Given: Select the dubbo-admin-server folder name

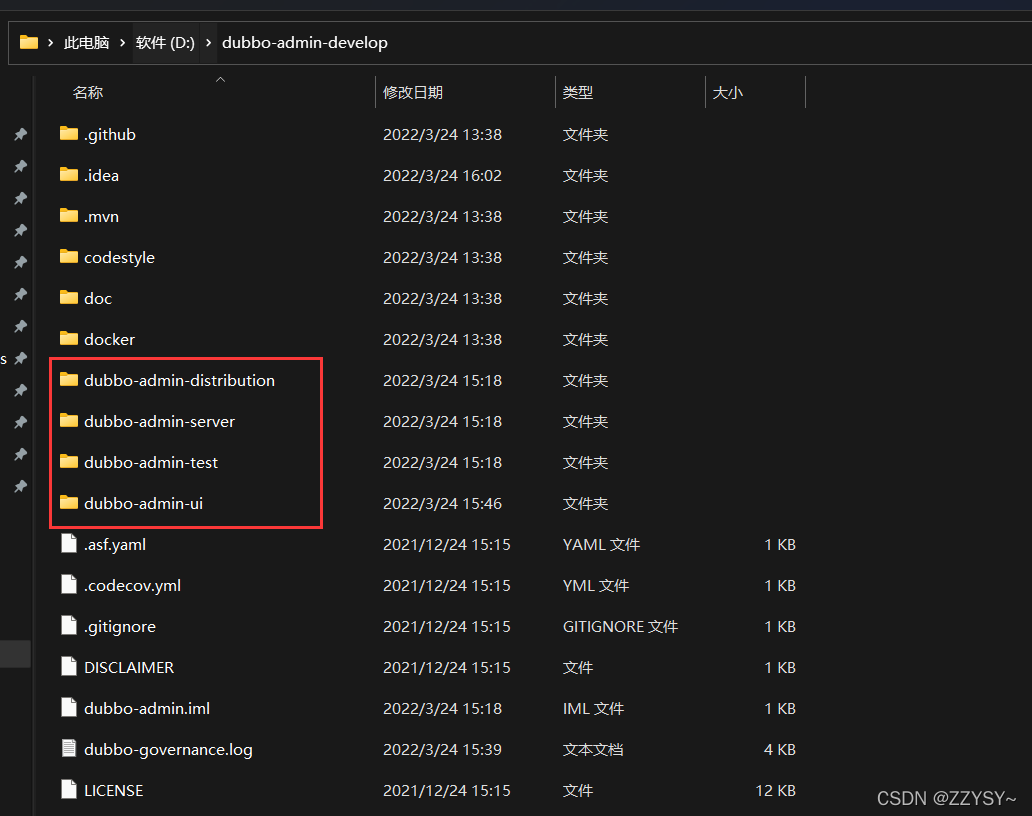Looking at the screenshot, I should tap(159, 421).
